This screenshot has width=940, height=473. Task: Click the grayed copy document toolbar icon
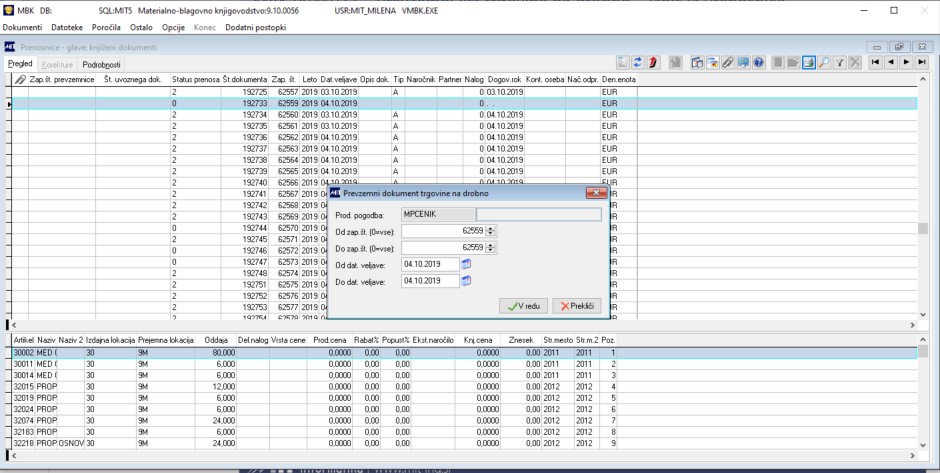(x=676, y=62)
